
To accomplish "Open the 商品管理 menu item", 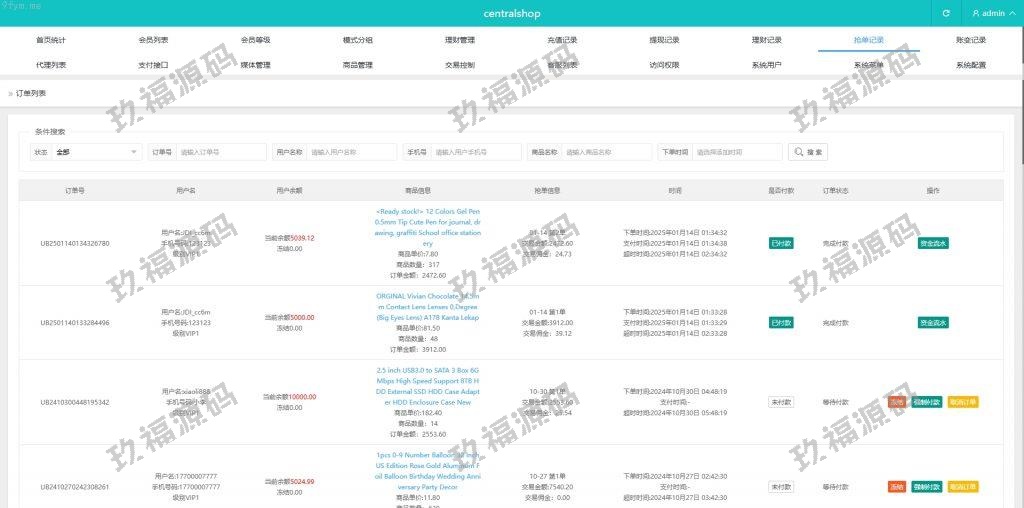I will coord(357,65).
